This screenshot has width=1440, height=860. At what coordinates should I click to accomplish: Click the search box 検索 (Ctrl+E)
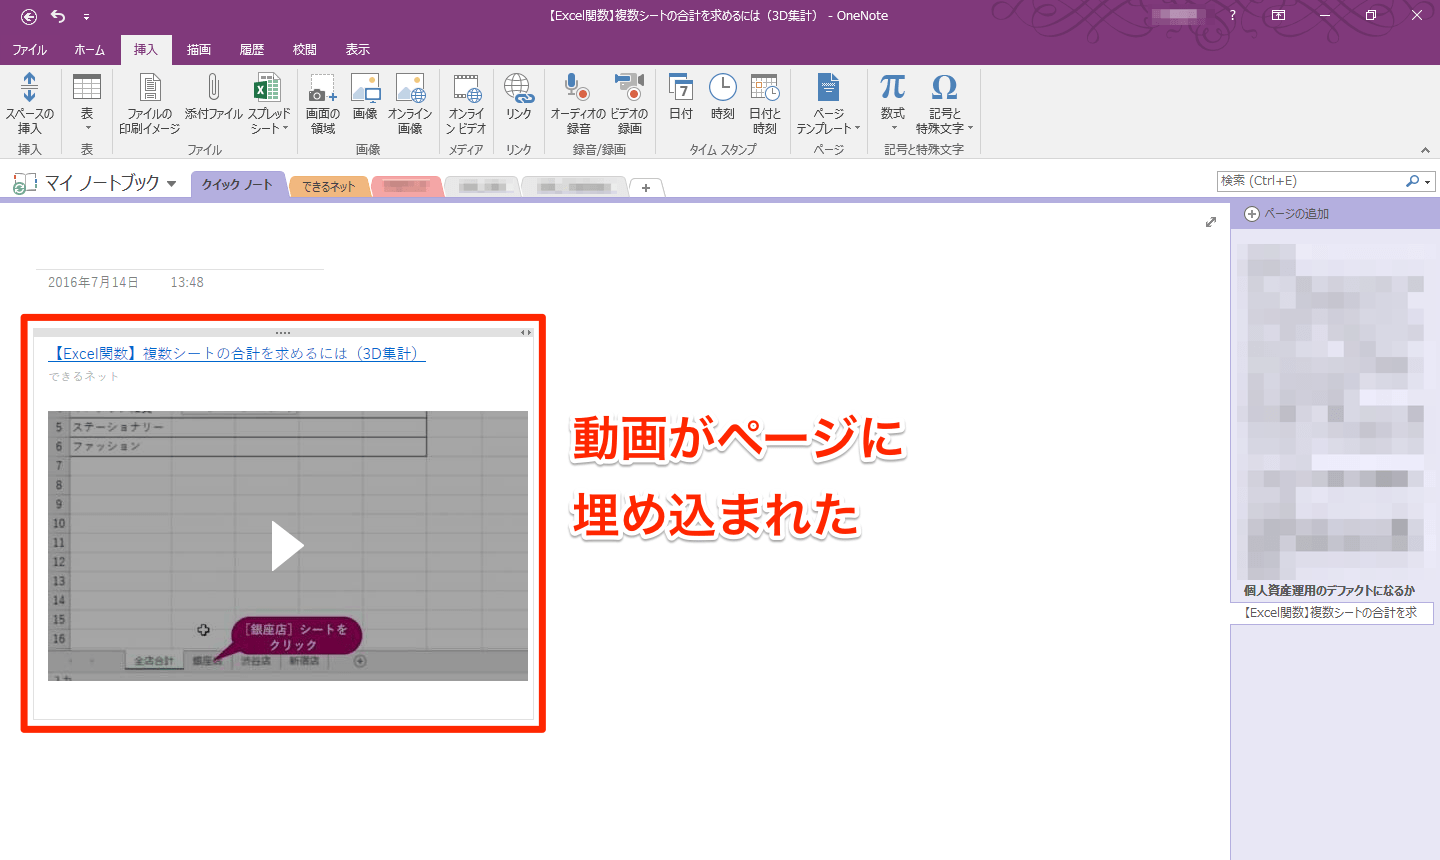click(1310, 181)
